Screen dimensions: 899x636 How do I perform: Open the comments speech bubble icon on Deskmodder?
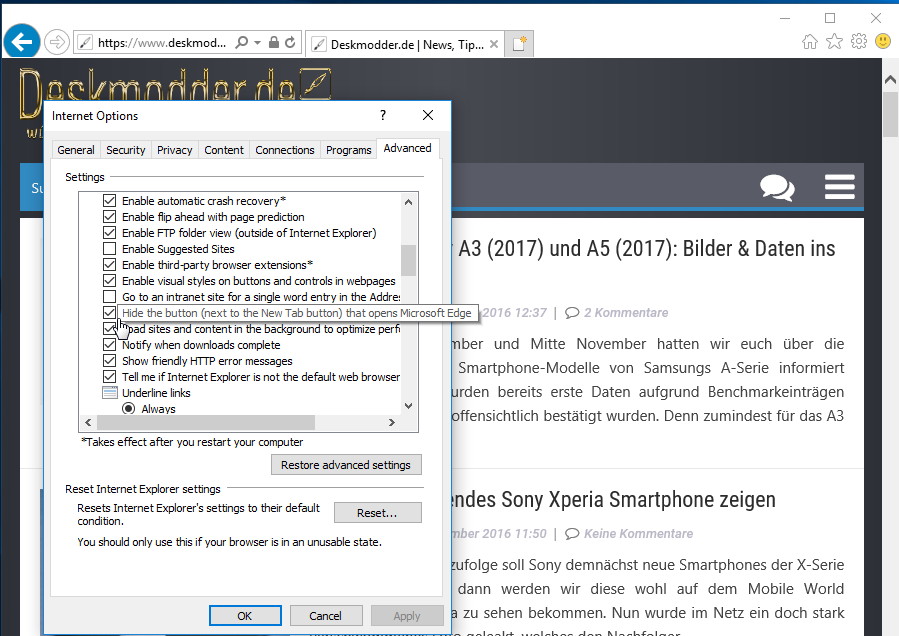coord(777,188)
